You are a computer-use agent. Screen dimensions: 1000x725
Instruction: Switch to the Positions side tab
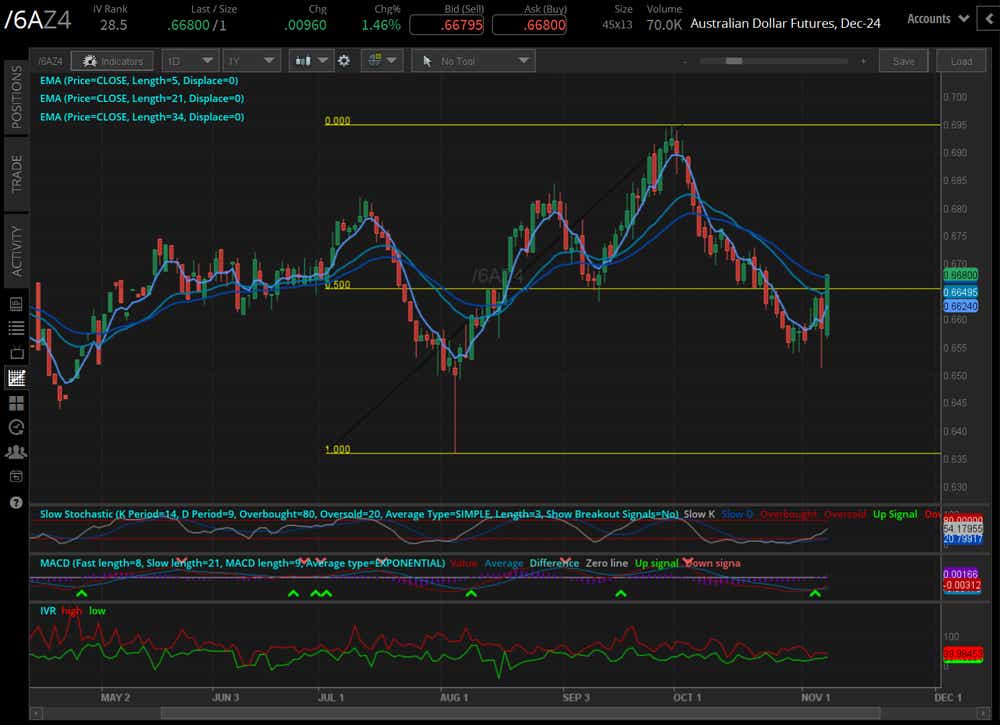tap(16, 97)
